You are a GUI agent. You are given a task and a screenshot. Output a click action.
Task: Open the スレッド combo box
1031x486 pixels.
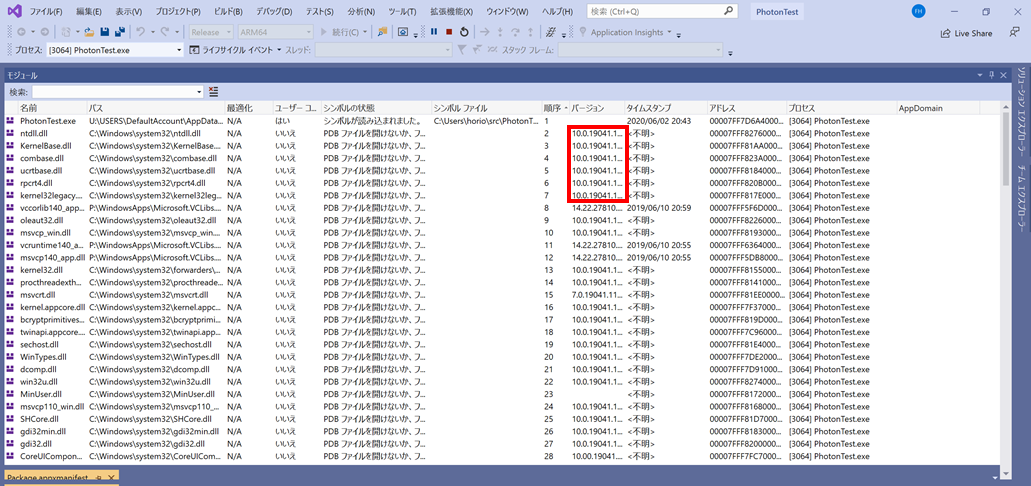click(x=383, y=50)
